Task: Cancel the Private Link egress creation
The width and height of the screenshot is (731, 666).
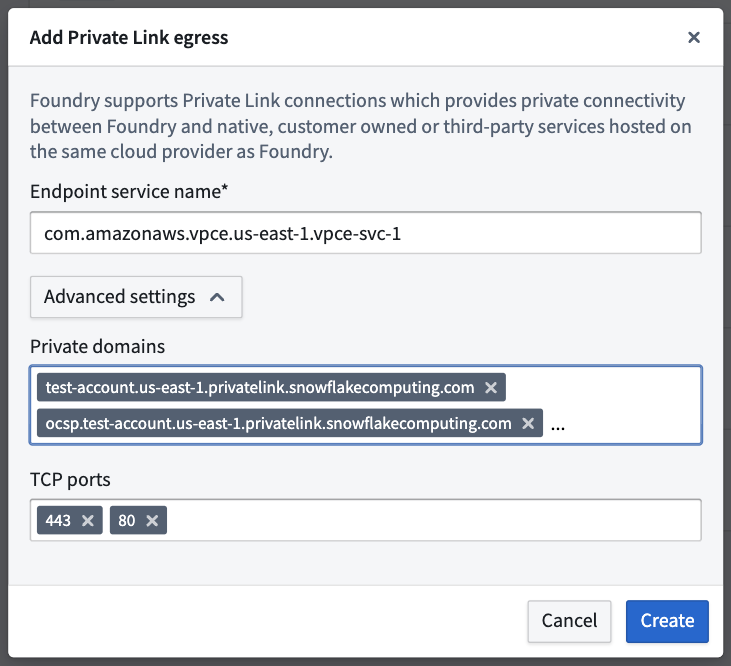Action: pos(569,621)
